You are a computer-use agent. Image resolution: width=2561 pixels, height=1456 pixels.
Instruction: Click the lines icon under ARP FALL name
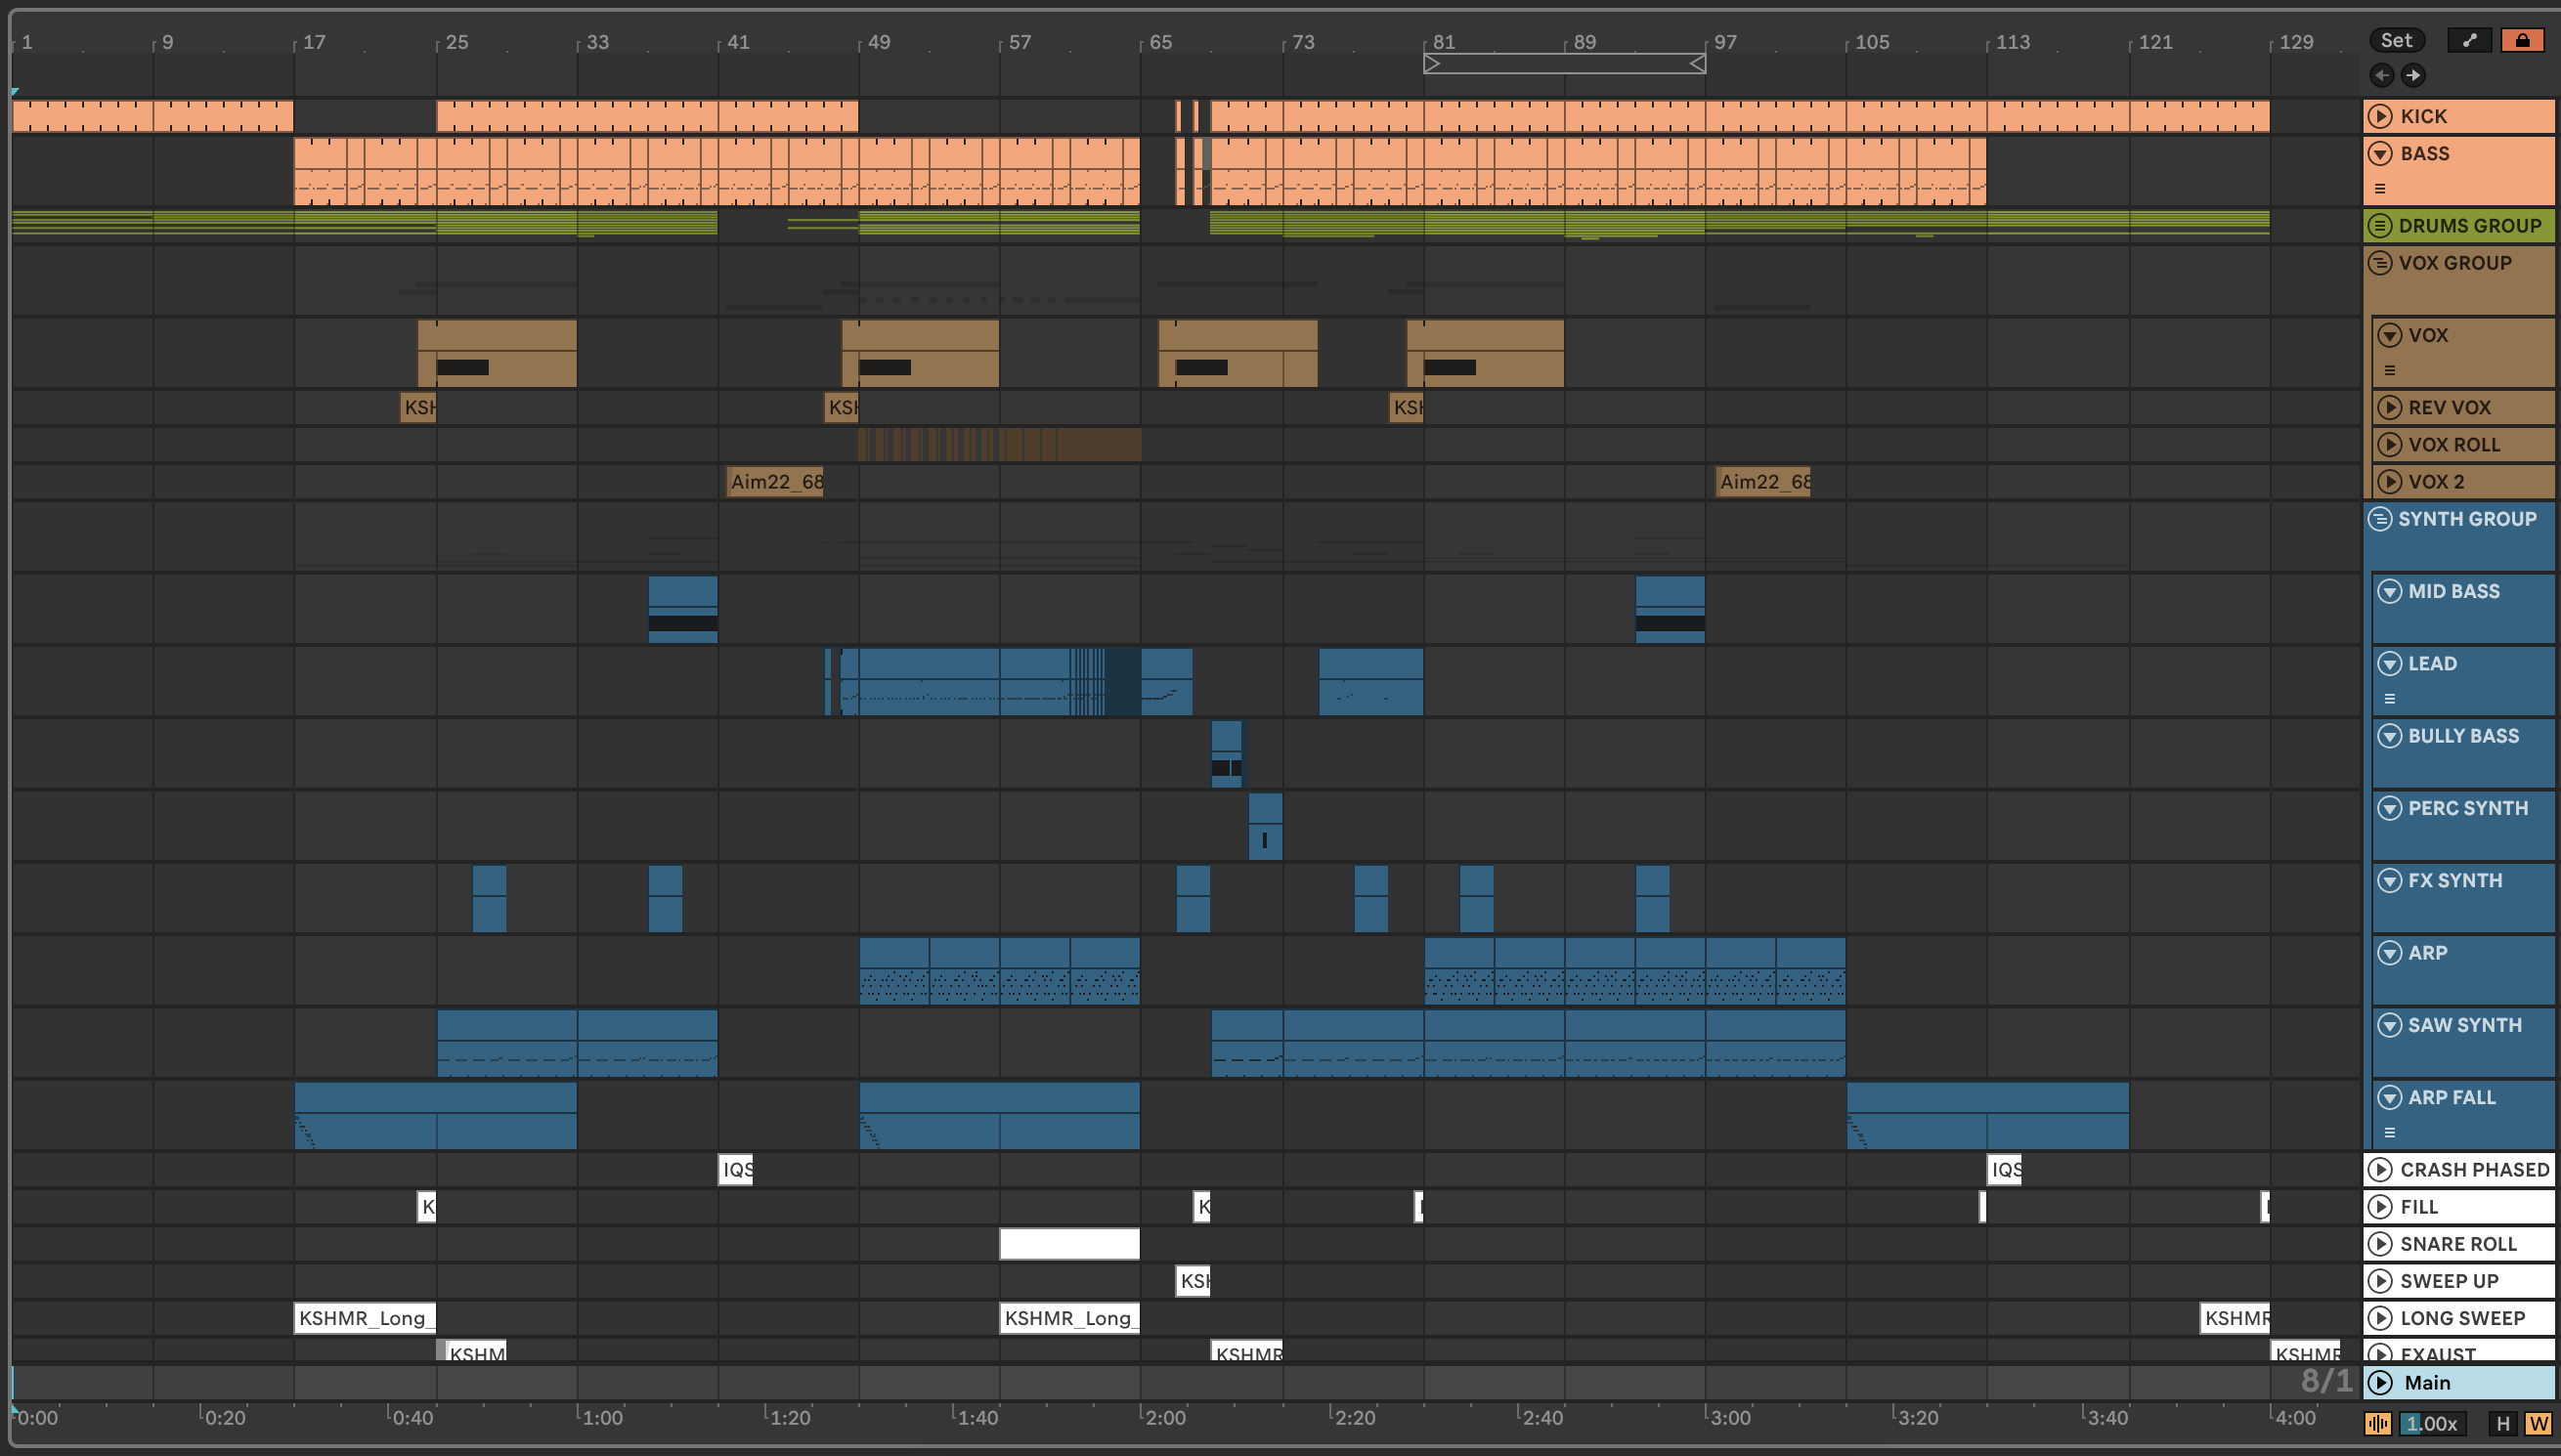[x=2390, y=1132]
